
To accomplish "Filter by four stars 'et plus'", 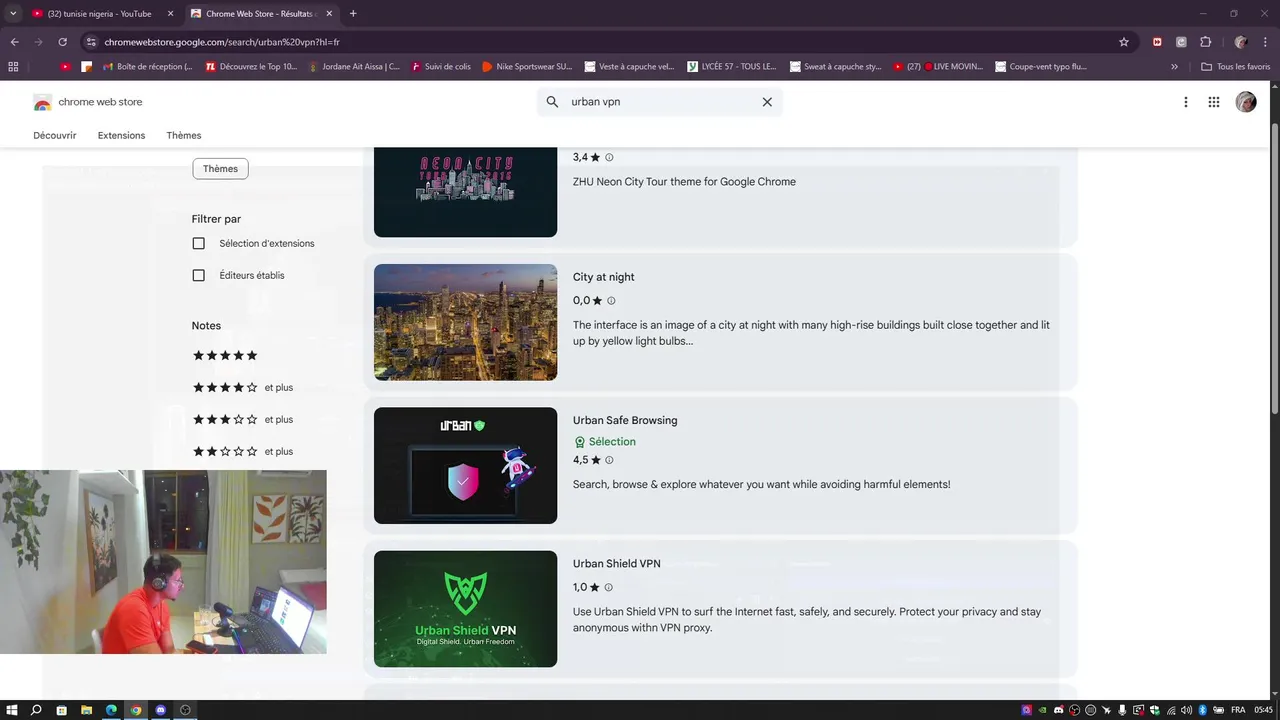I will click(x=242, y=387).
